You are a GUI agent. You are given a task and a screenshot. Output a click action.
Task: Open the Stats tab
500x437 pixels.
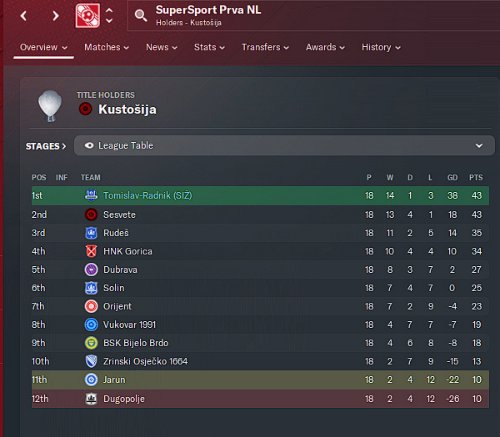[x=209, y=47]
